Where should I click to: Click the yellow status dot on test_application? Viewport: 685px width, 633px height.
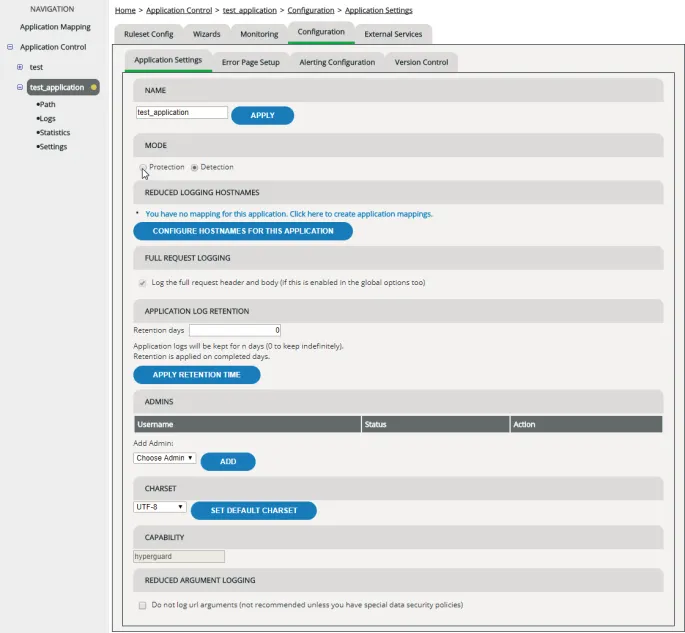pyautogui.click(x=93, y=87)
